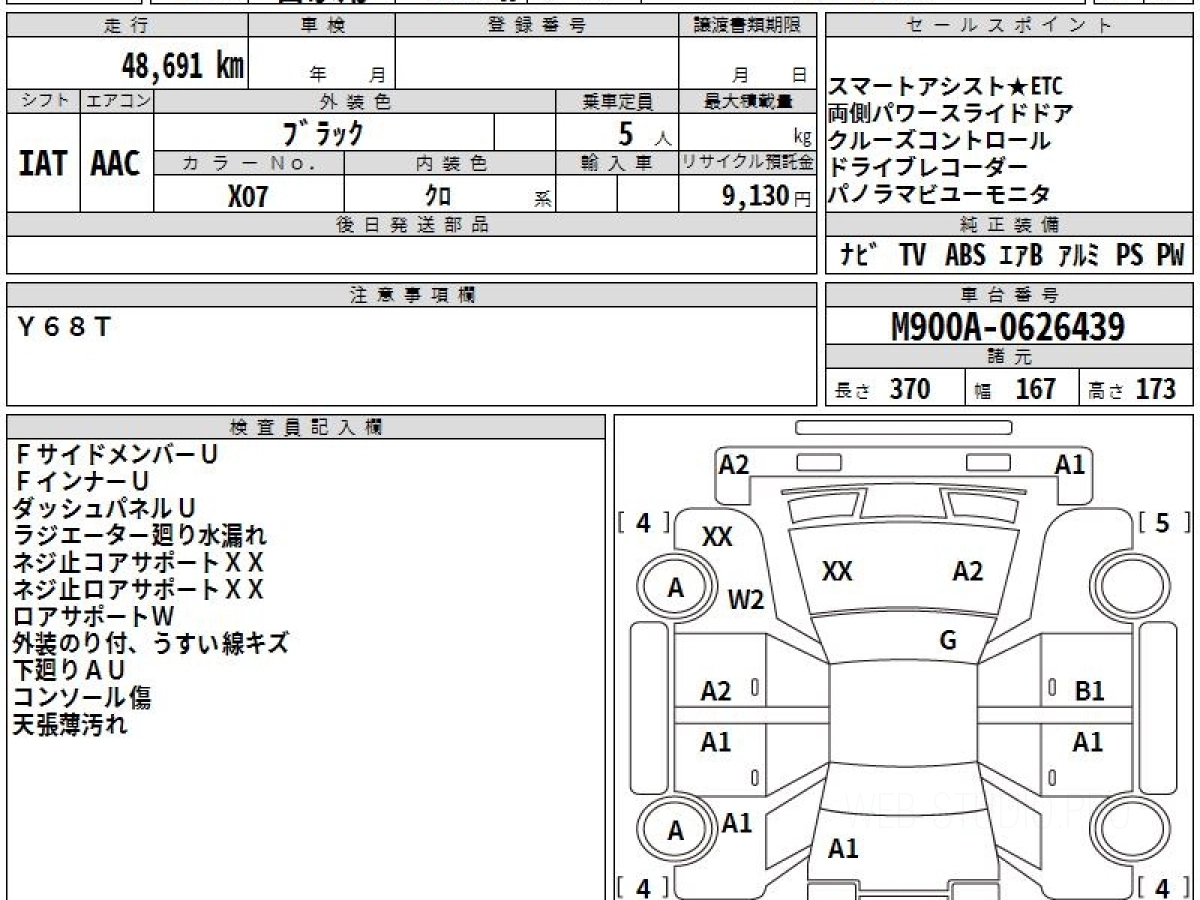Click the 注意事項欄 header

(x=412, y=295)
